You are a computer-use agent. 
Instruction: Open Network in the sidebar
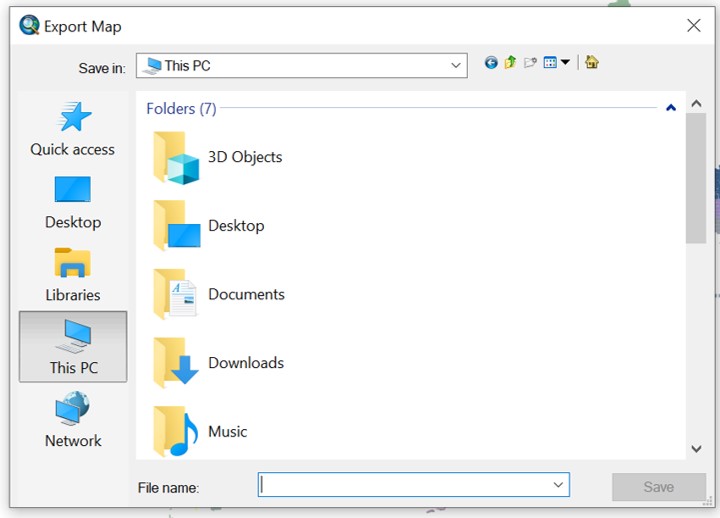73,419
